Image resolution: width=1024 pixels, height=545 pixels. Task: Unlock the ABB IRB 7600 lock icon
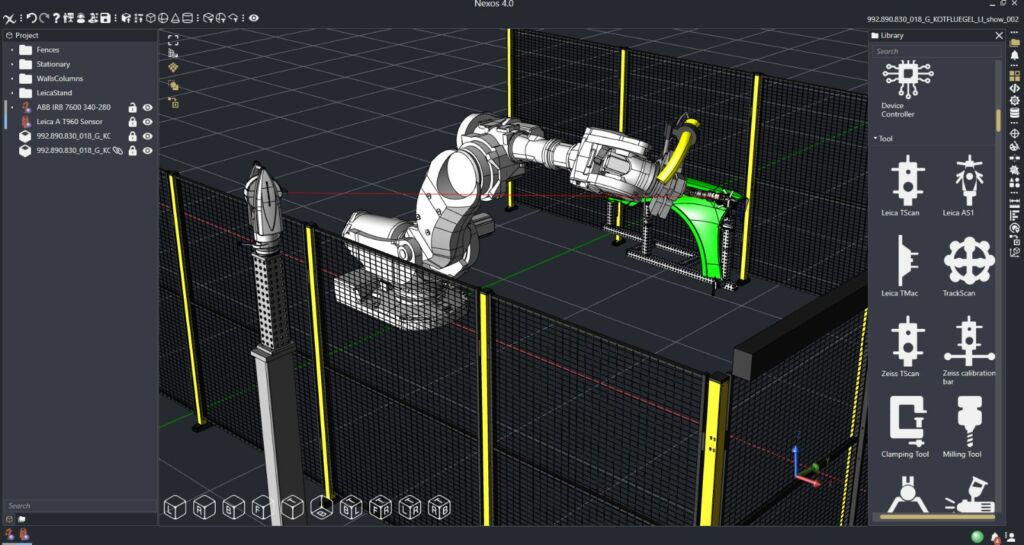click(x=132, y=107)
